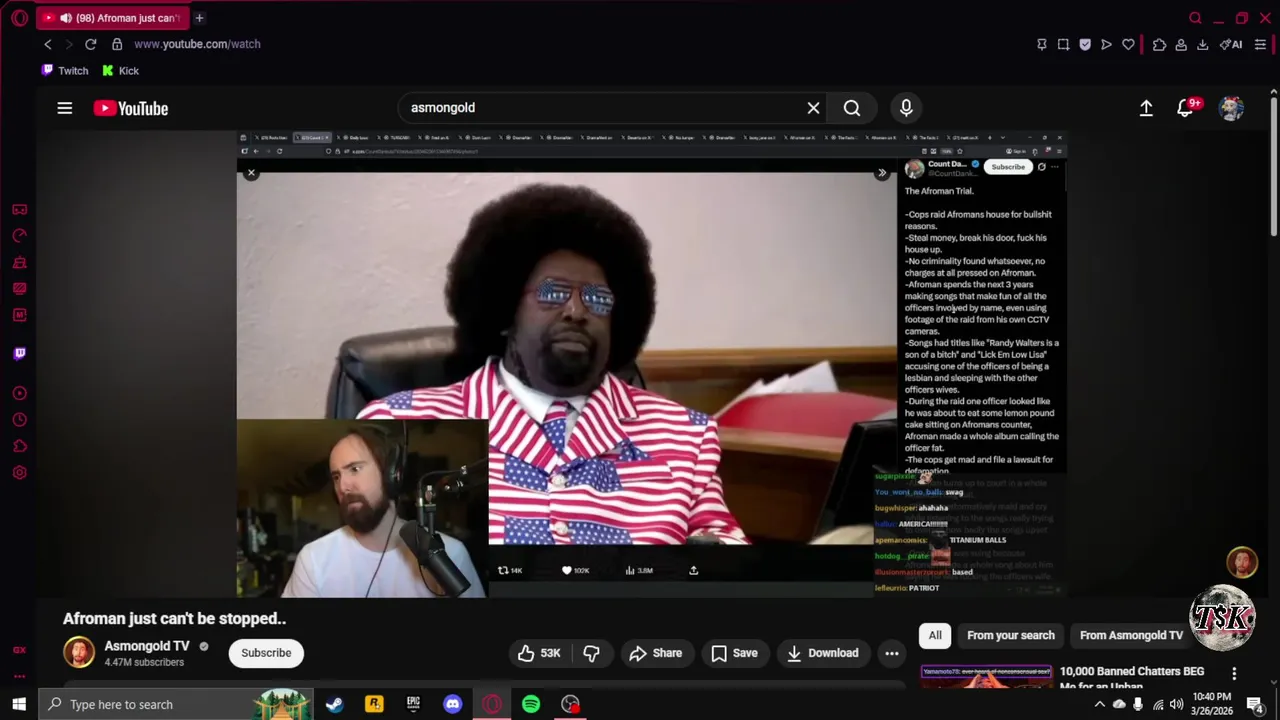Open the Twitch panel in Opera sidebar
The width and height of the screenshot is (1280, 720).
tap(19, 353)
